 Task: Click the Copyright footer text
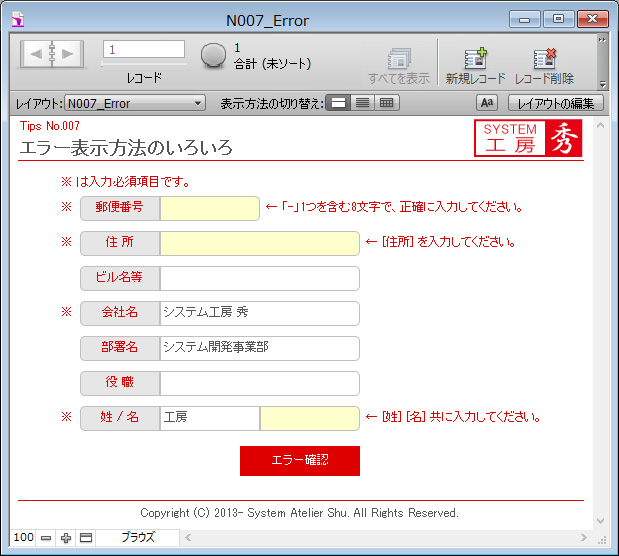click(299, 513)
